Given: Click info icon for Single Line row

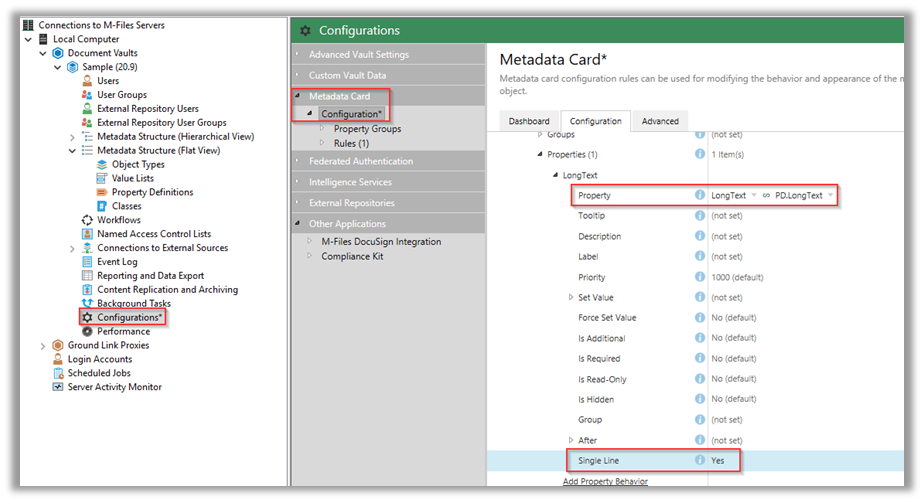Looking at the screenshot, I should (x=699, y=460).
